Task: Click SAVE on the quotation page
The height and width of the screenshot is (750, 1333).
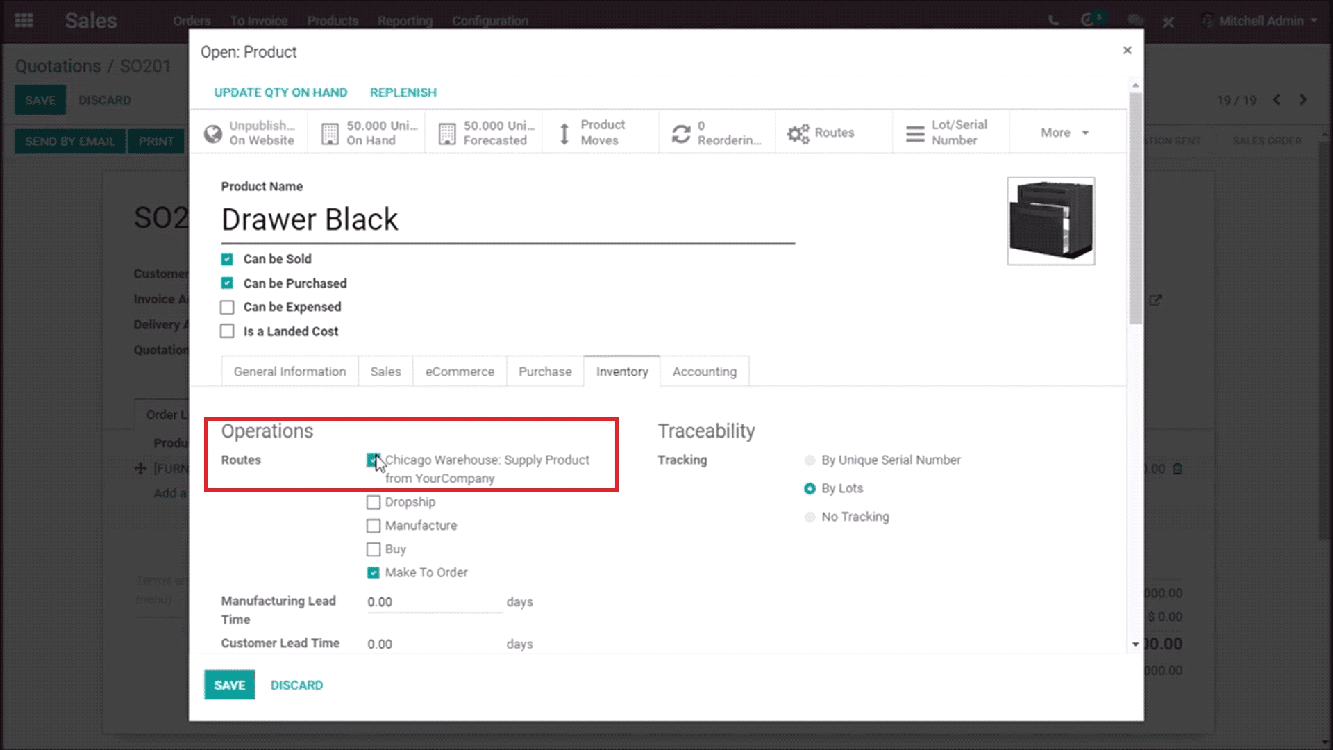Action: tap(40, 100)
